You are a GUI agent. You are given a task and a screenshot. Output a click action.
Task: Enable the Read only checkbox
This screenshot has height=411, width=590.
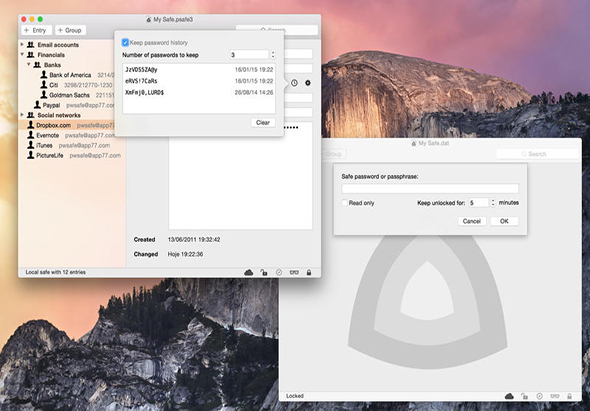(x=344, y=203)
